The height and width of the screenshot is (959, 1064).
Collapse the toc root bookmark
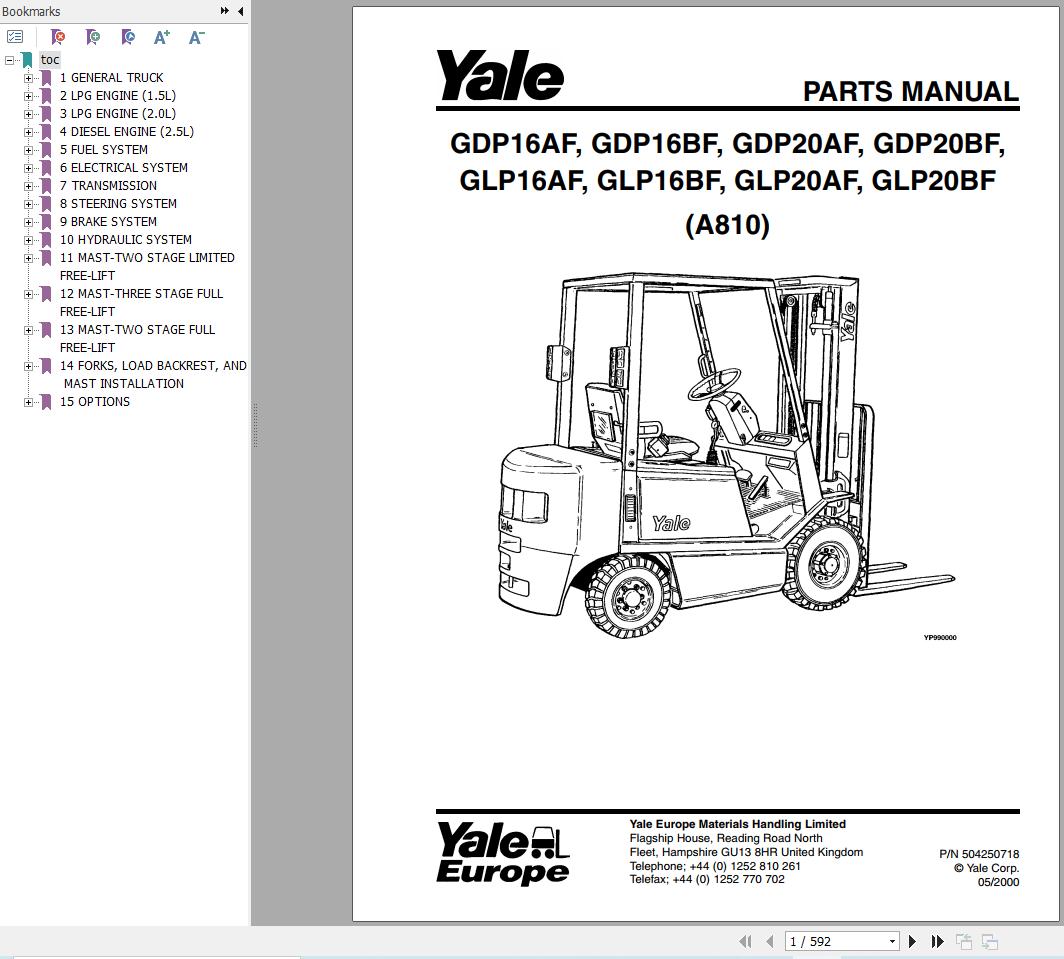click(x=10, y=60)
